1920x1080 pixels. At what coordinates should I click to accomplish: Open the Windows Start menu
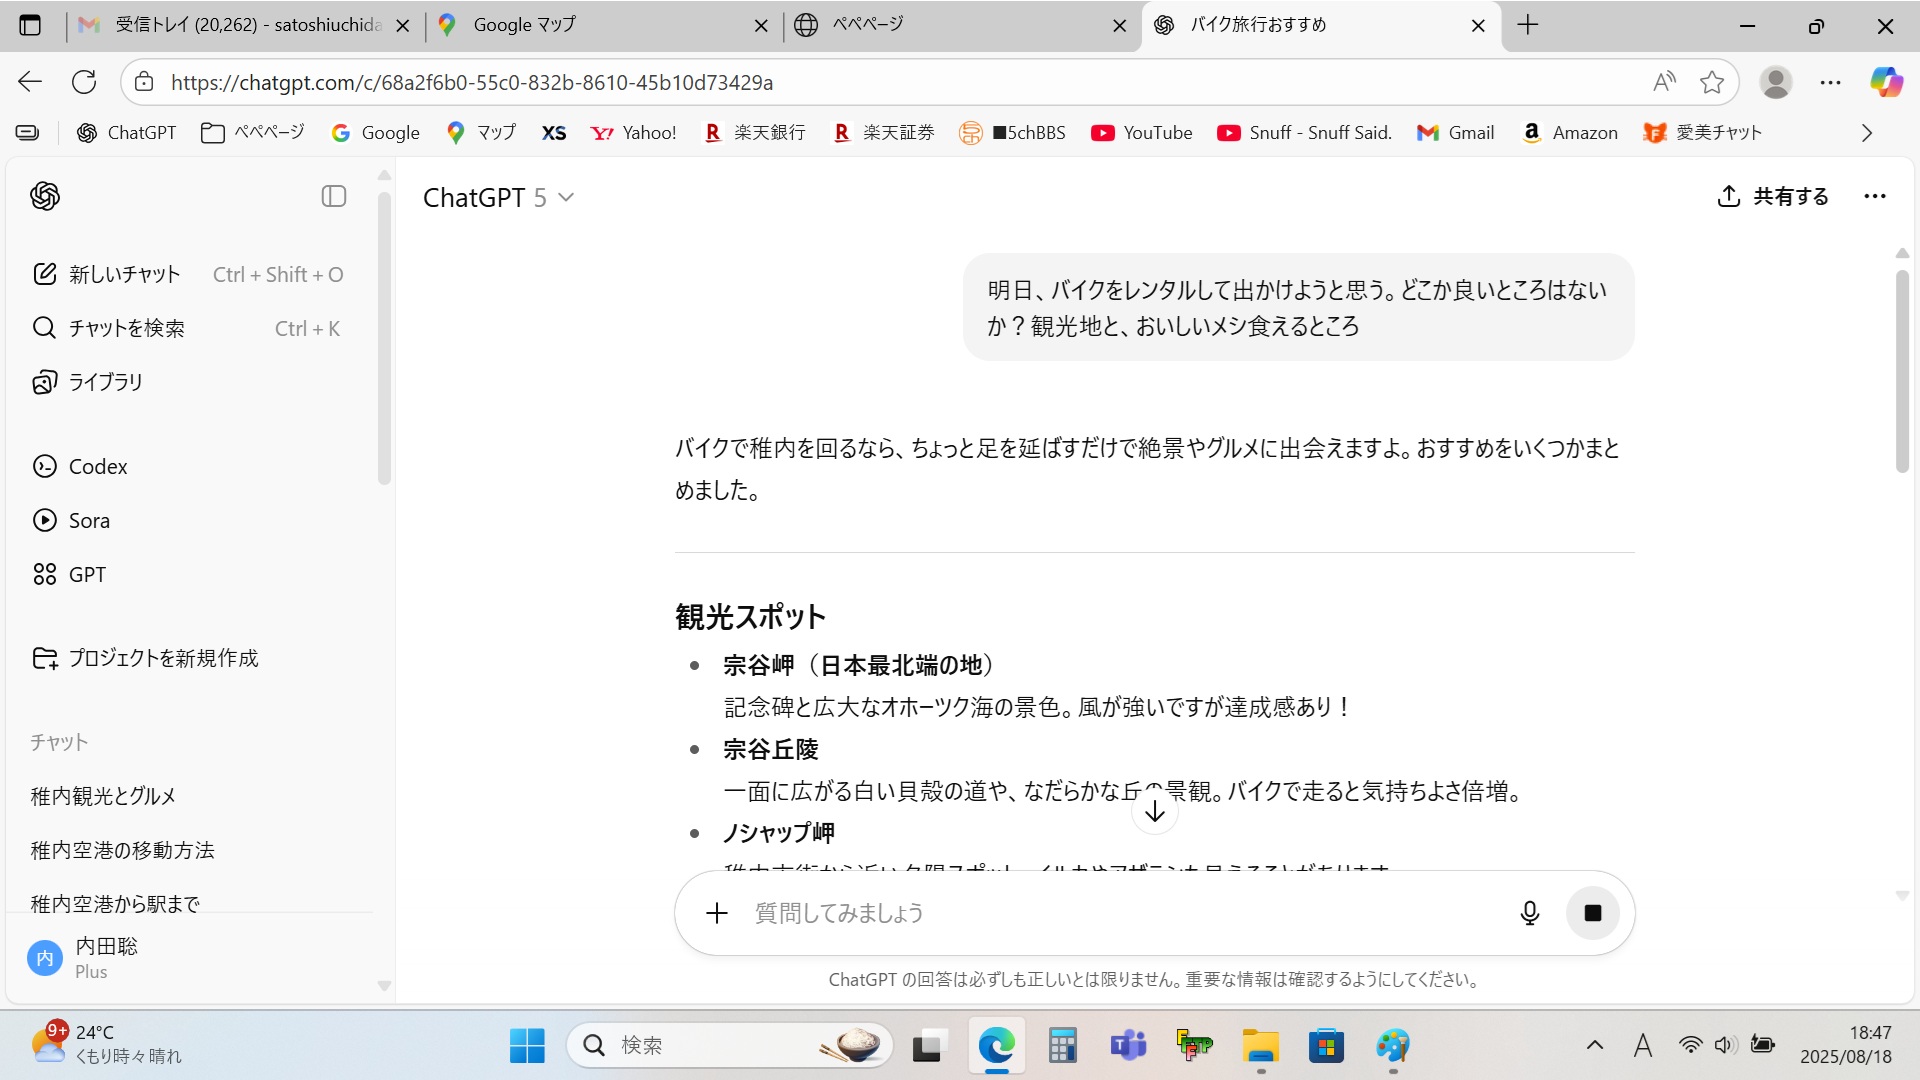click(527, 1046)
